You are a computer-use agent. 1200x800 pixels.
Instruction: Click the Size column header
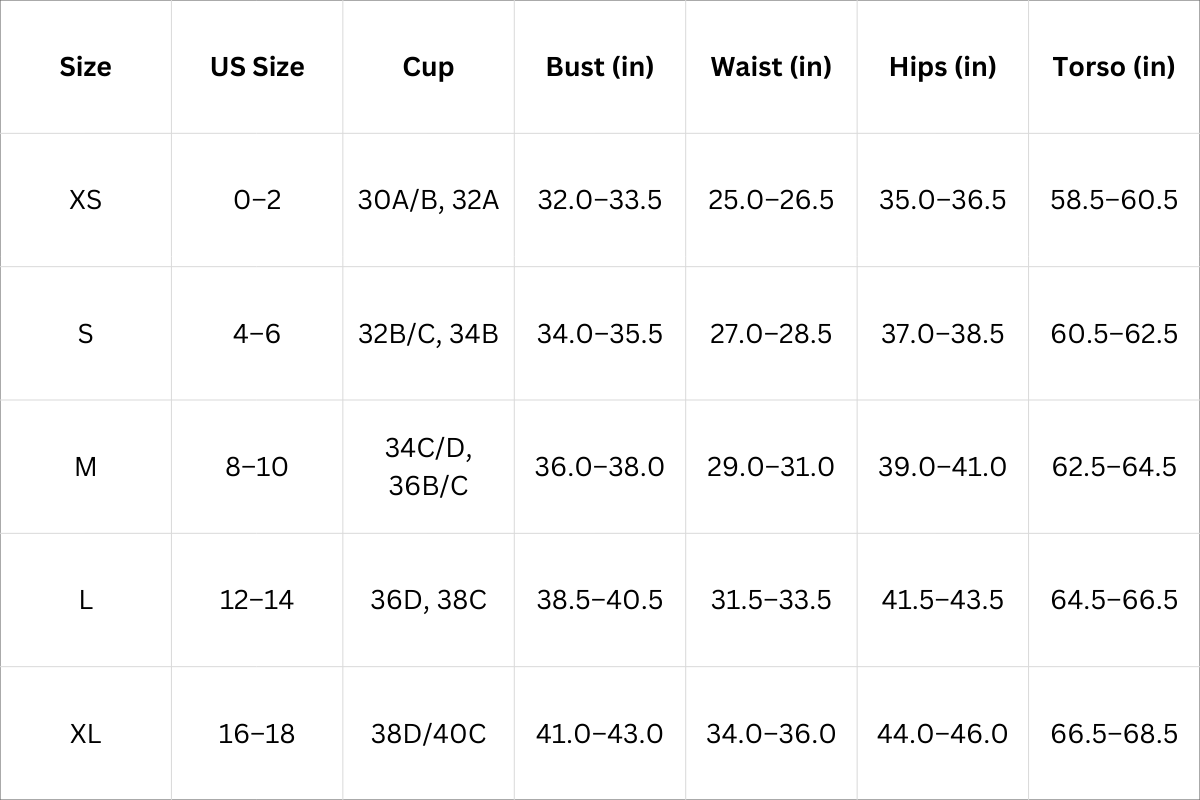(x=85, y=67)
